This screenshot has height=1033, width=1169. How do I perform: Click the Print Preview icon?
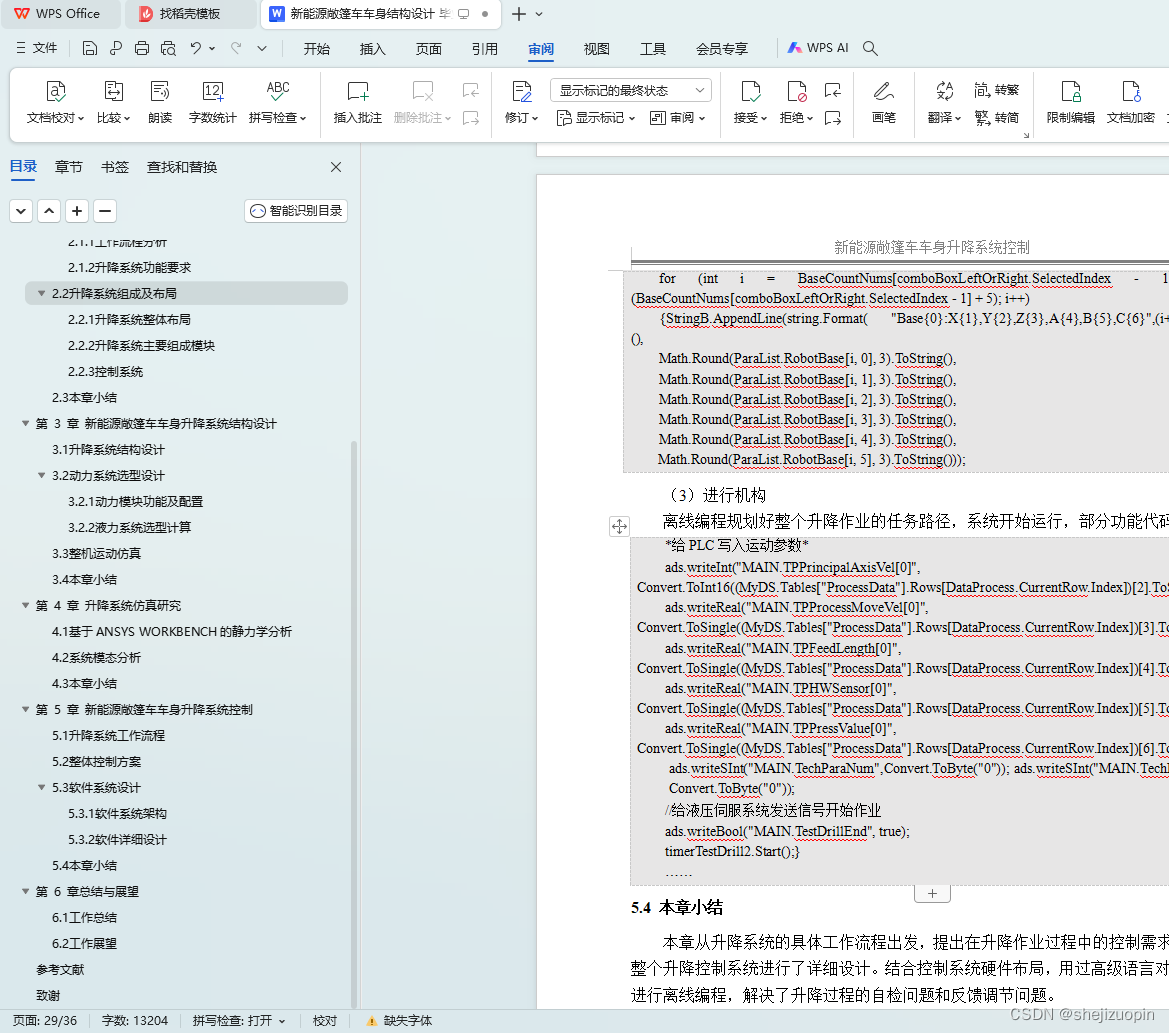(x=168, y=48)
